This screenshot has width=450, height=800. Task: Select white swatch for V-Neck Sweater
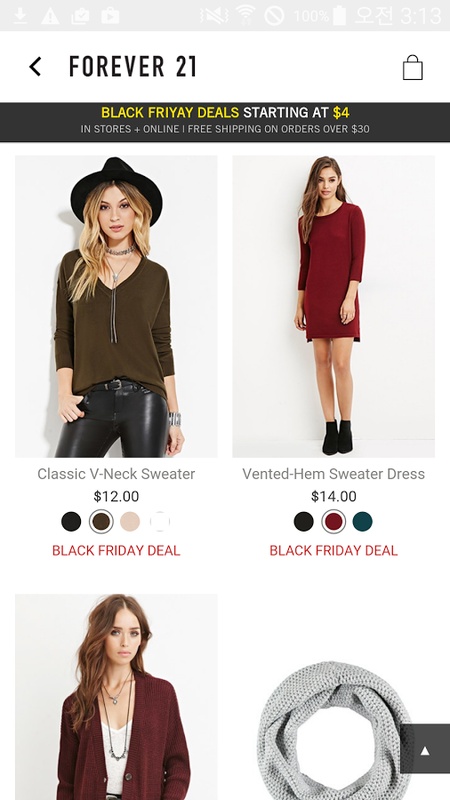(160, 521)
